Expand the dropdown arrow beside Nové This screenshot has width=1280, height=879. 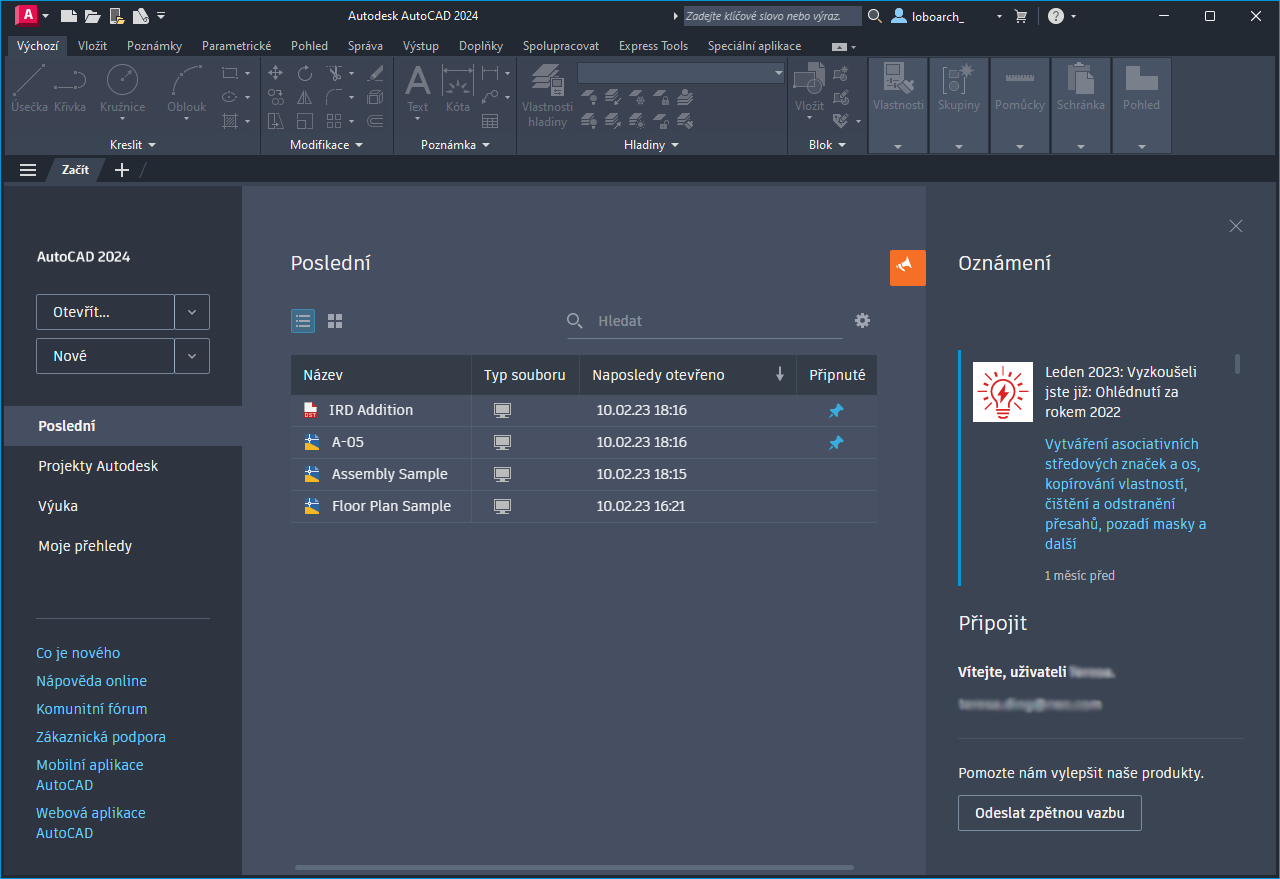192,356
